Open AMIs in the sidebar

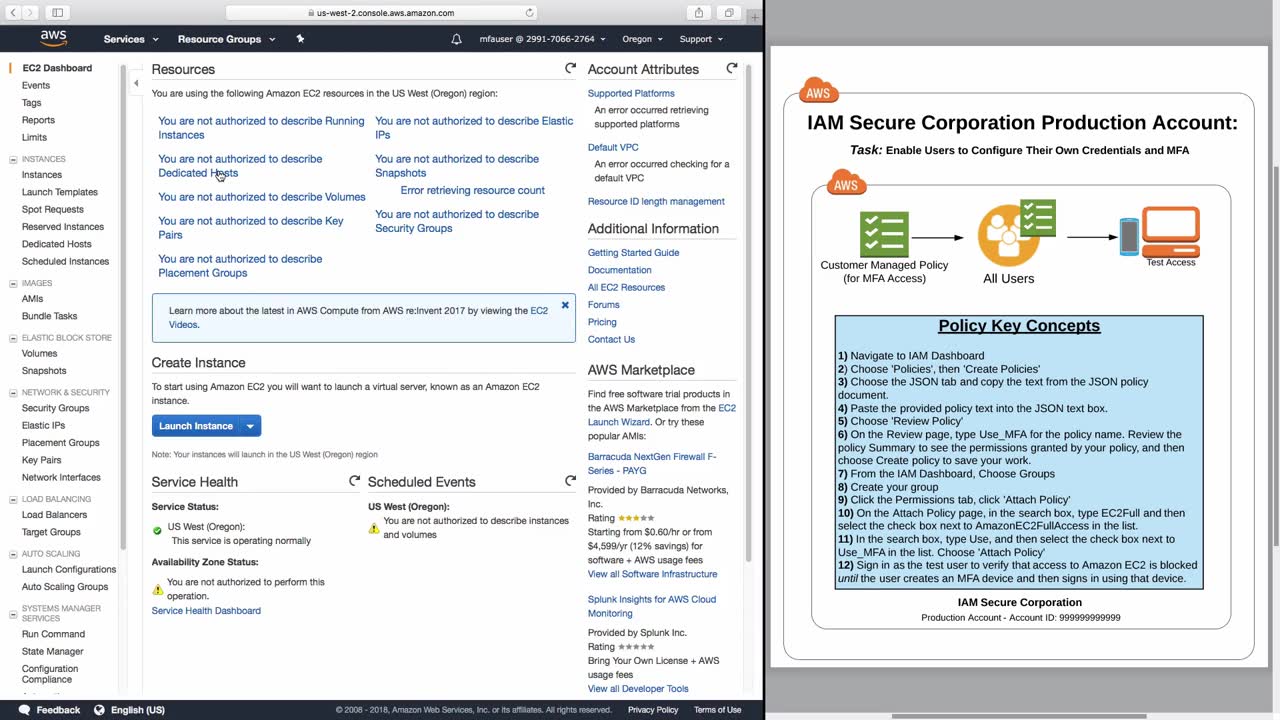[33, 299]
